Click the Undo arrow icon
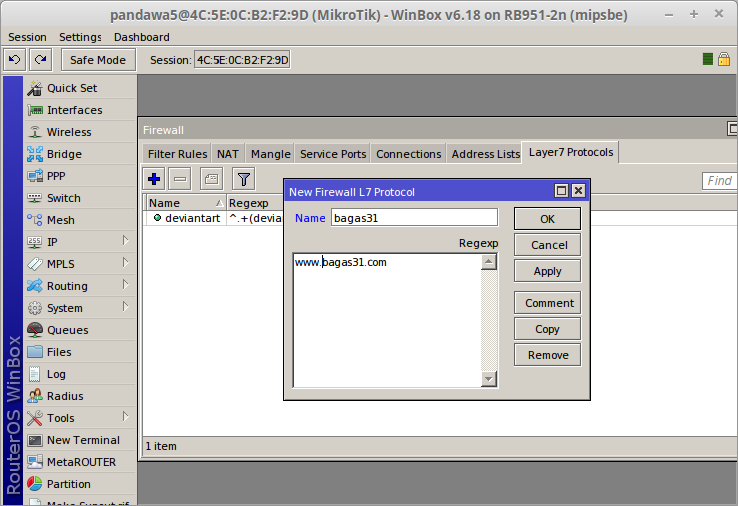The image size is (738, 506). [x=15, y=60]
